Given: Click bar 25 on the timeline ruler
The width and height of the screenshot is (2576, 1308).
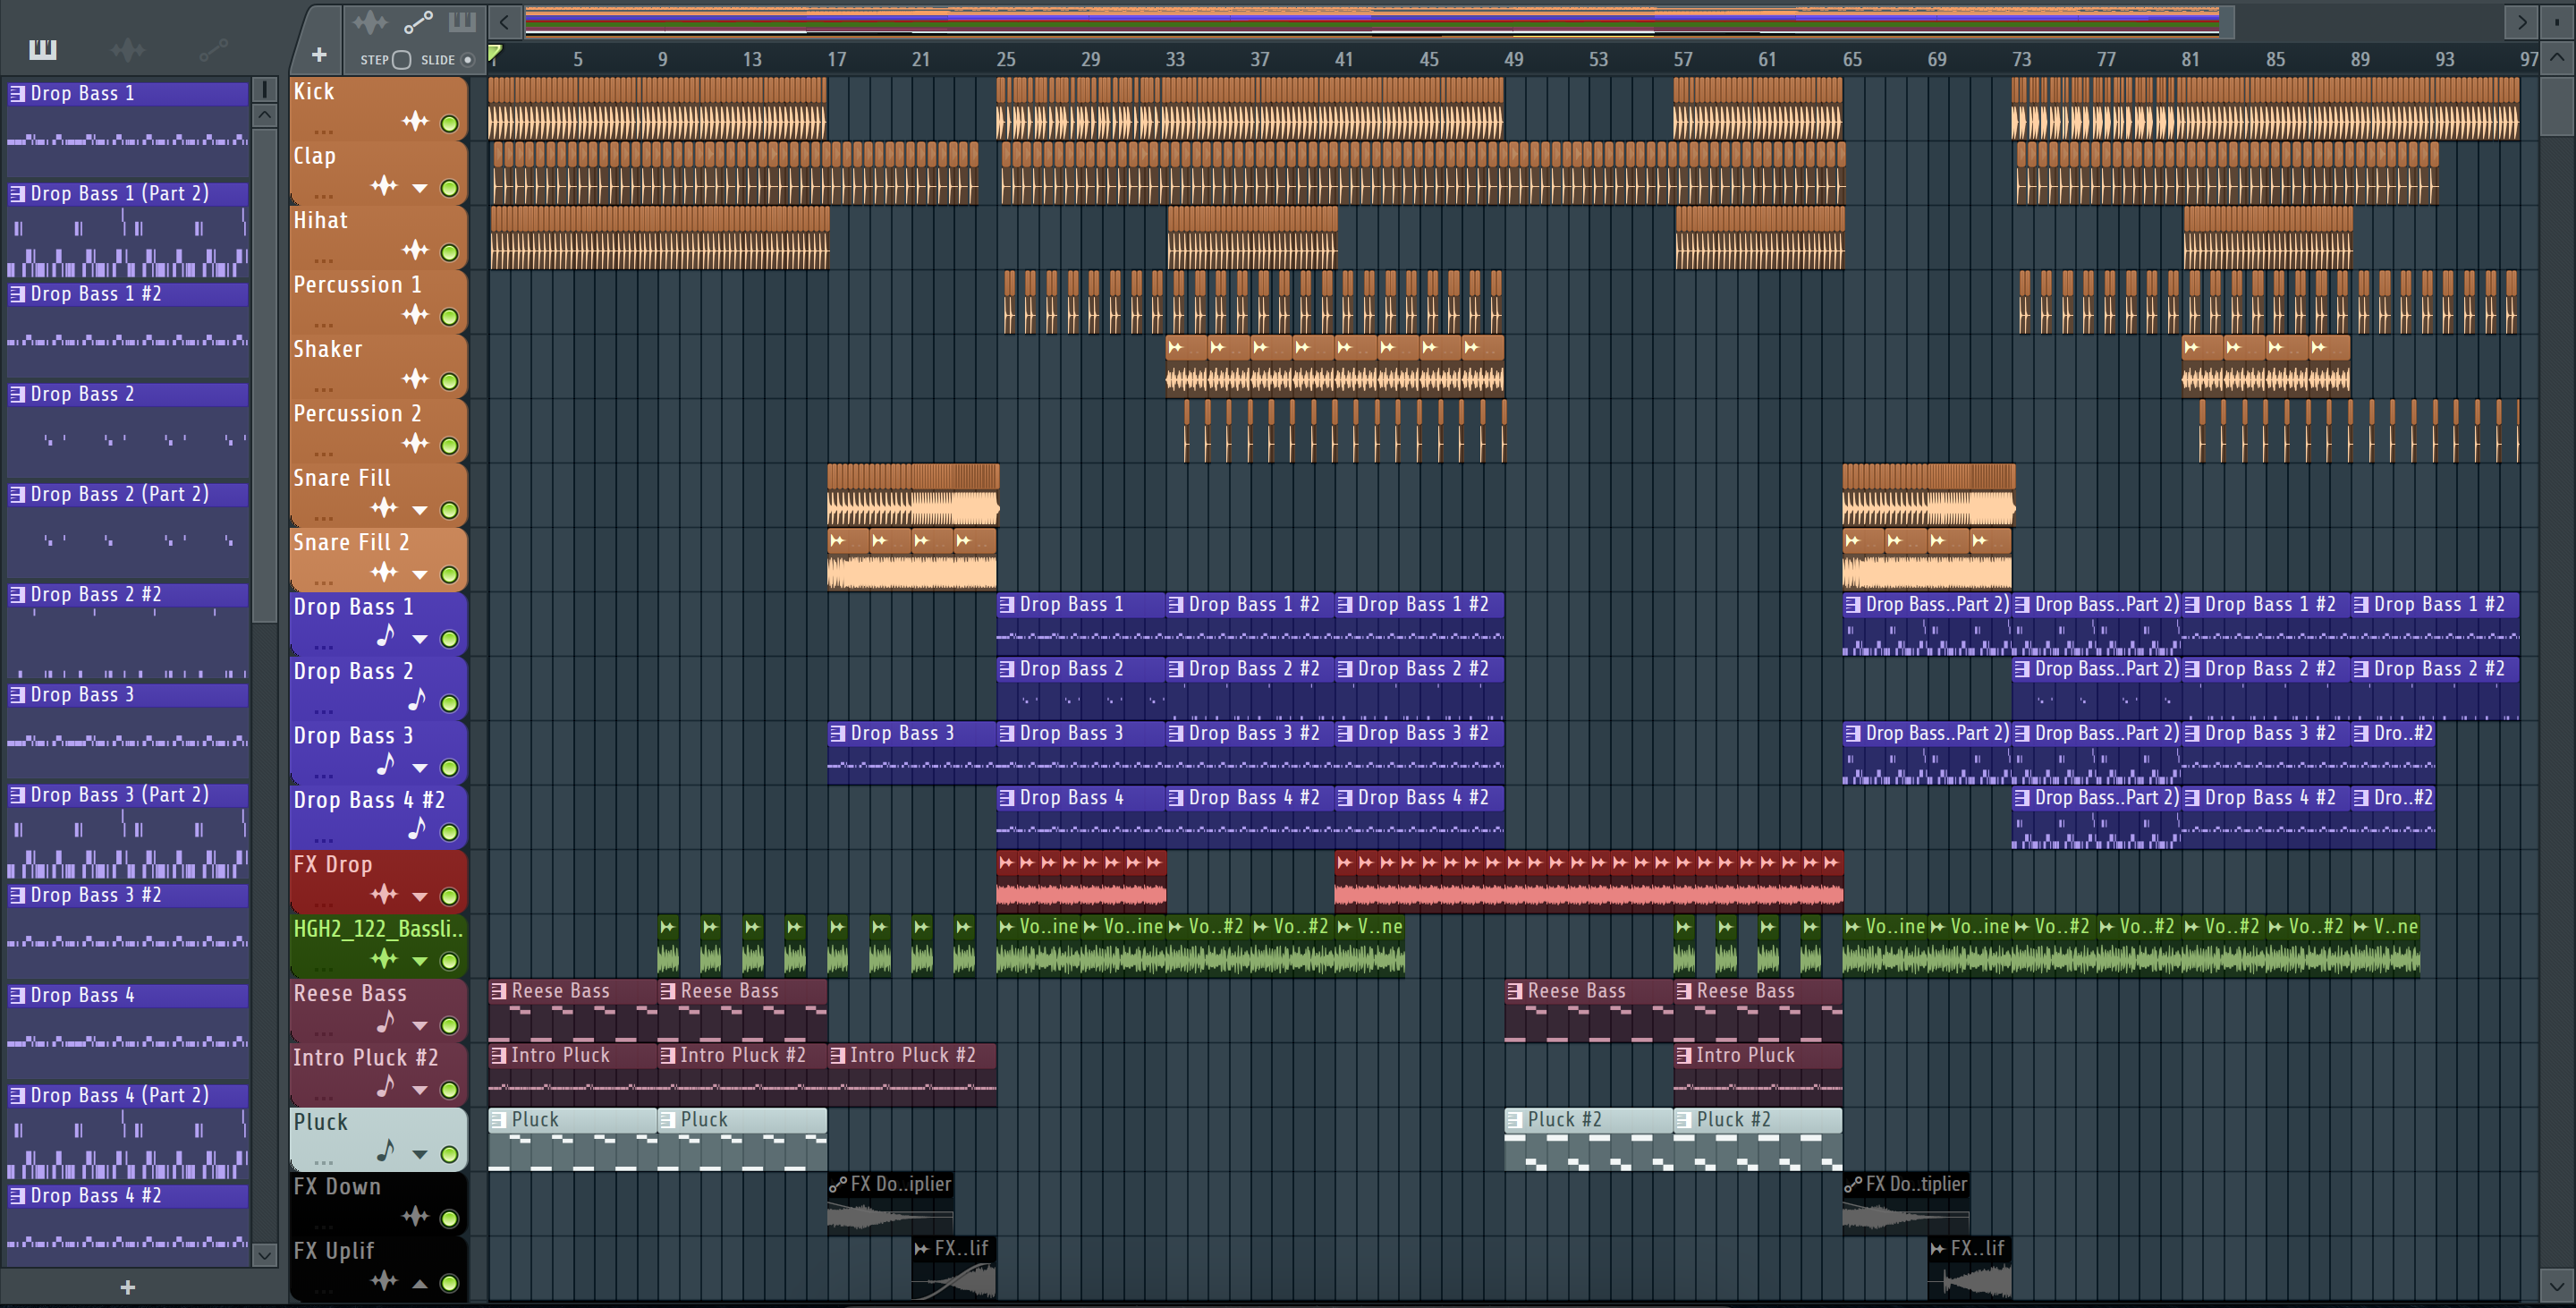Looking at the screenshot, I should 1005,59.
